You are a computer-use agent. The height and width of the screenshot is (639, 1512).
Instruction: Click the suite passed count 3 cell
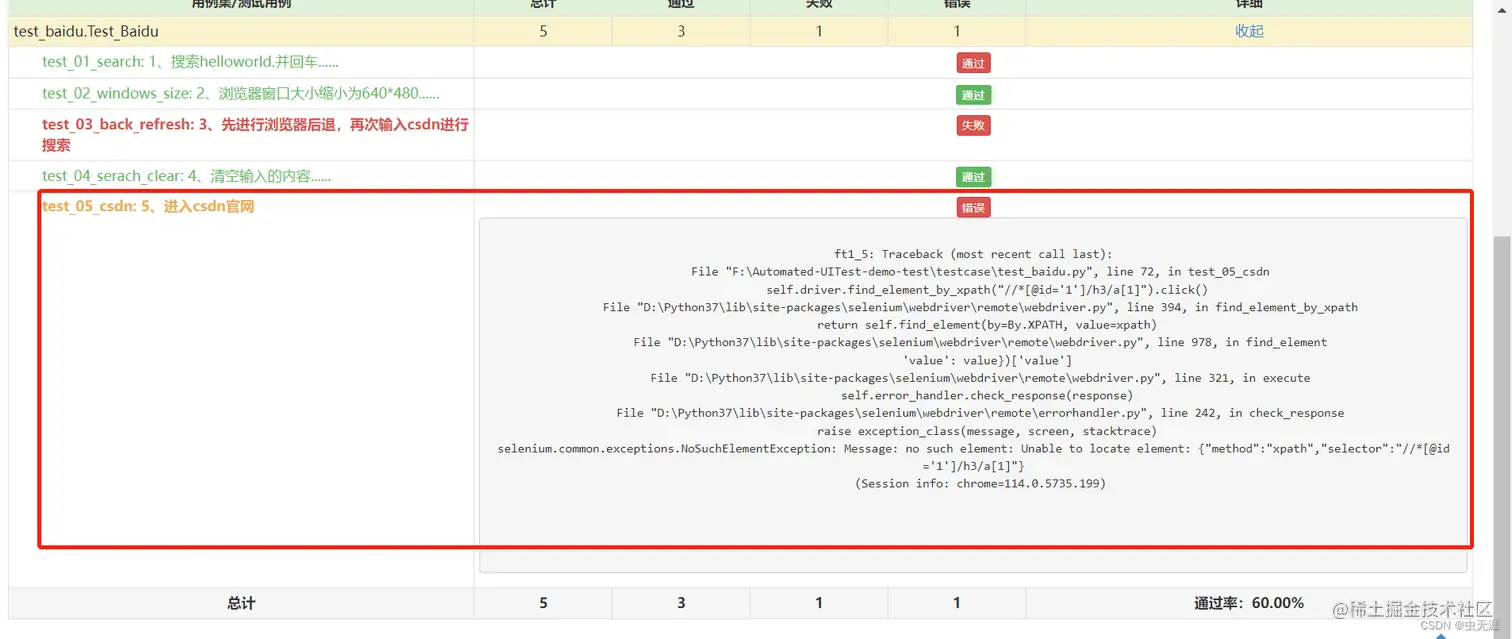point(681,31)
